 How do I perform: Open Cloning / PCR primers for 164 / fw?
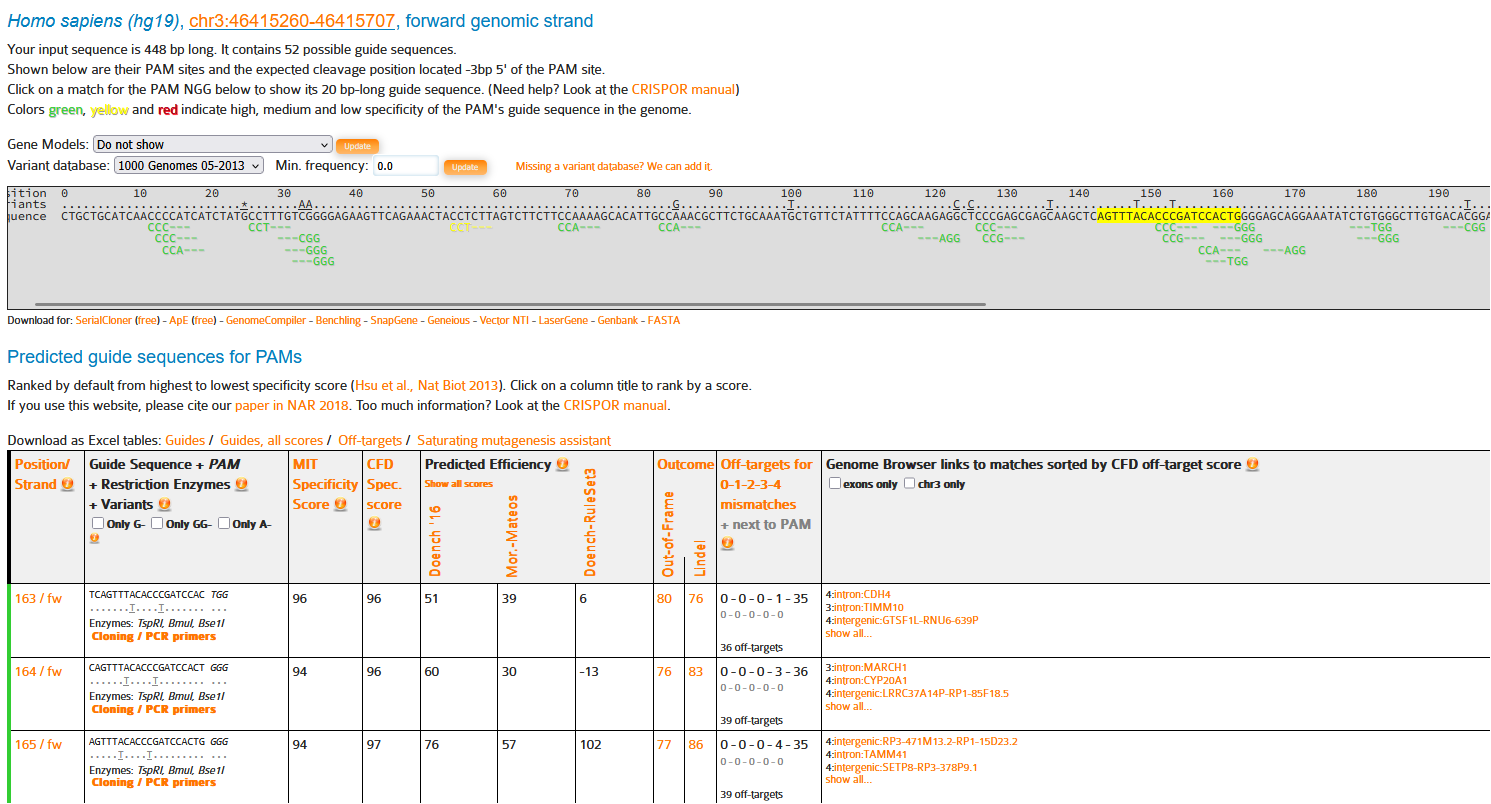tap(154, 709)
